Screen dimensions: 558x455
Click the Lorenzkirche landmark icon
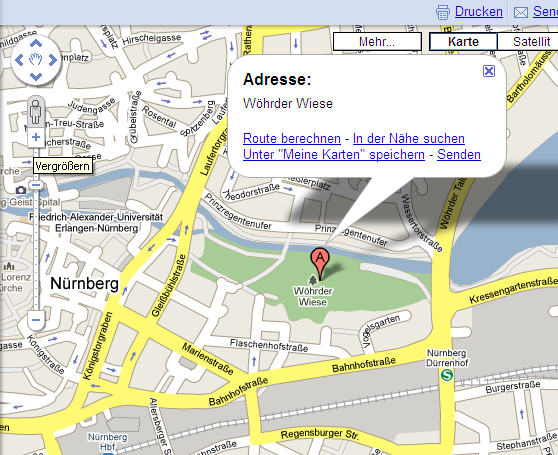(9, 266)
